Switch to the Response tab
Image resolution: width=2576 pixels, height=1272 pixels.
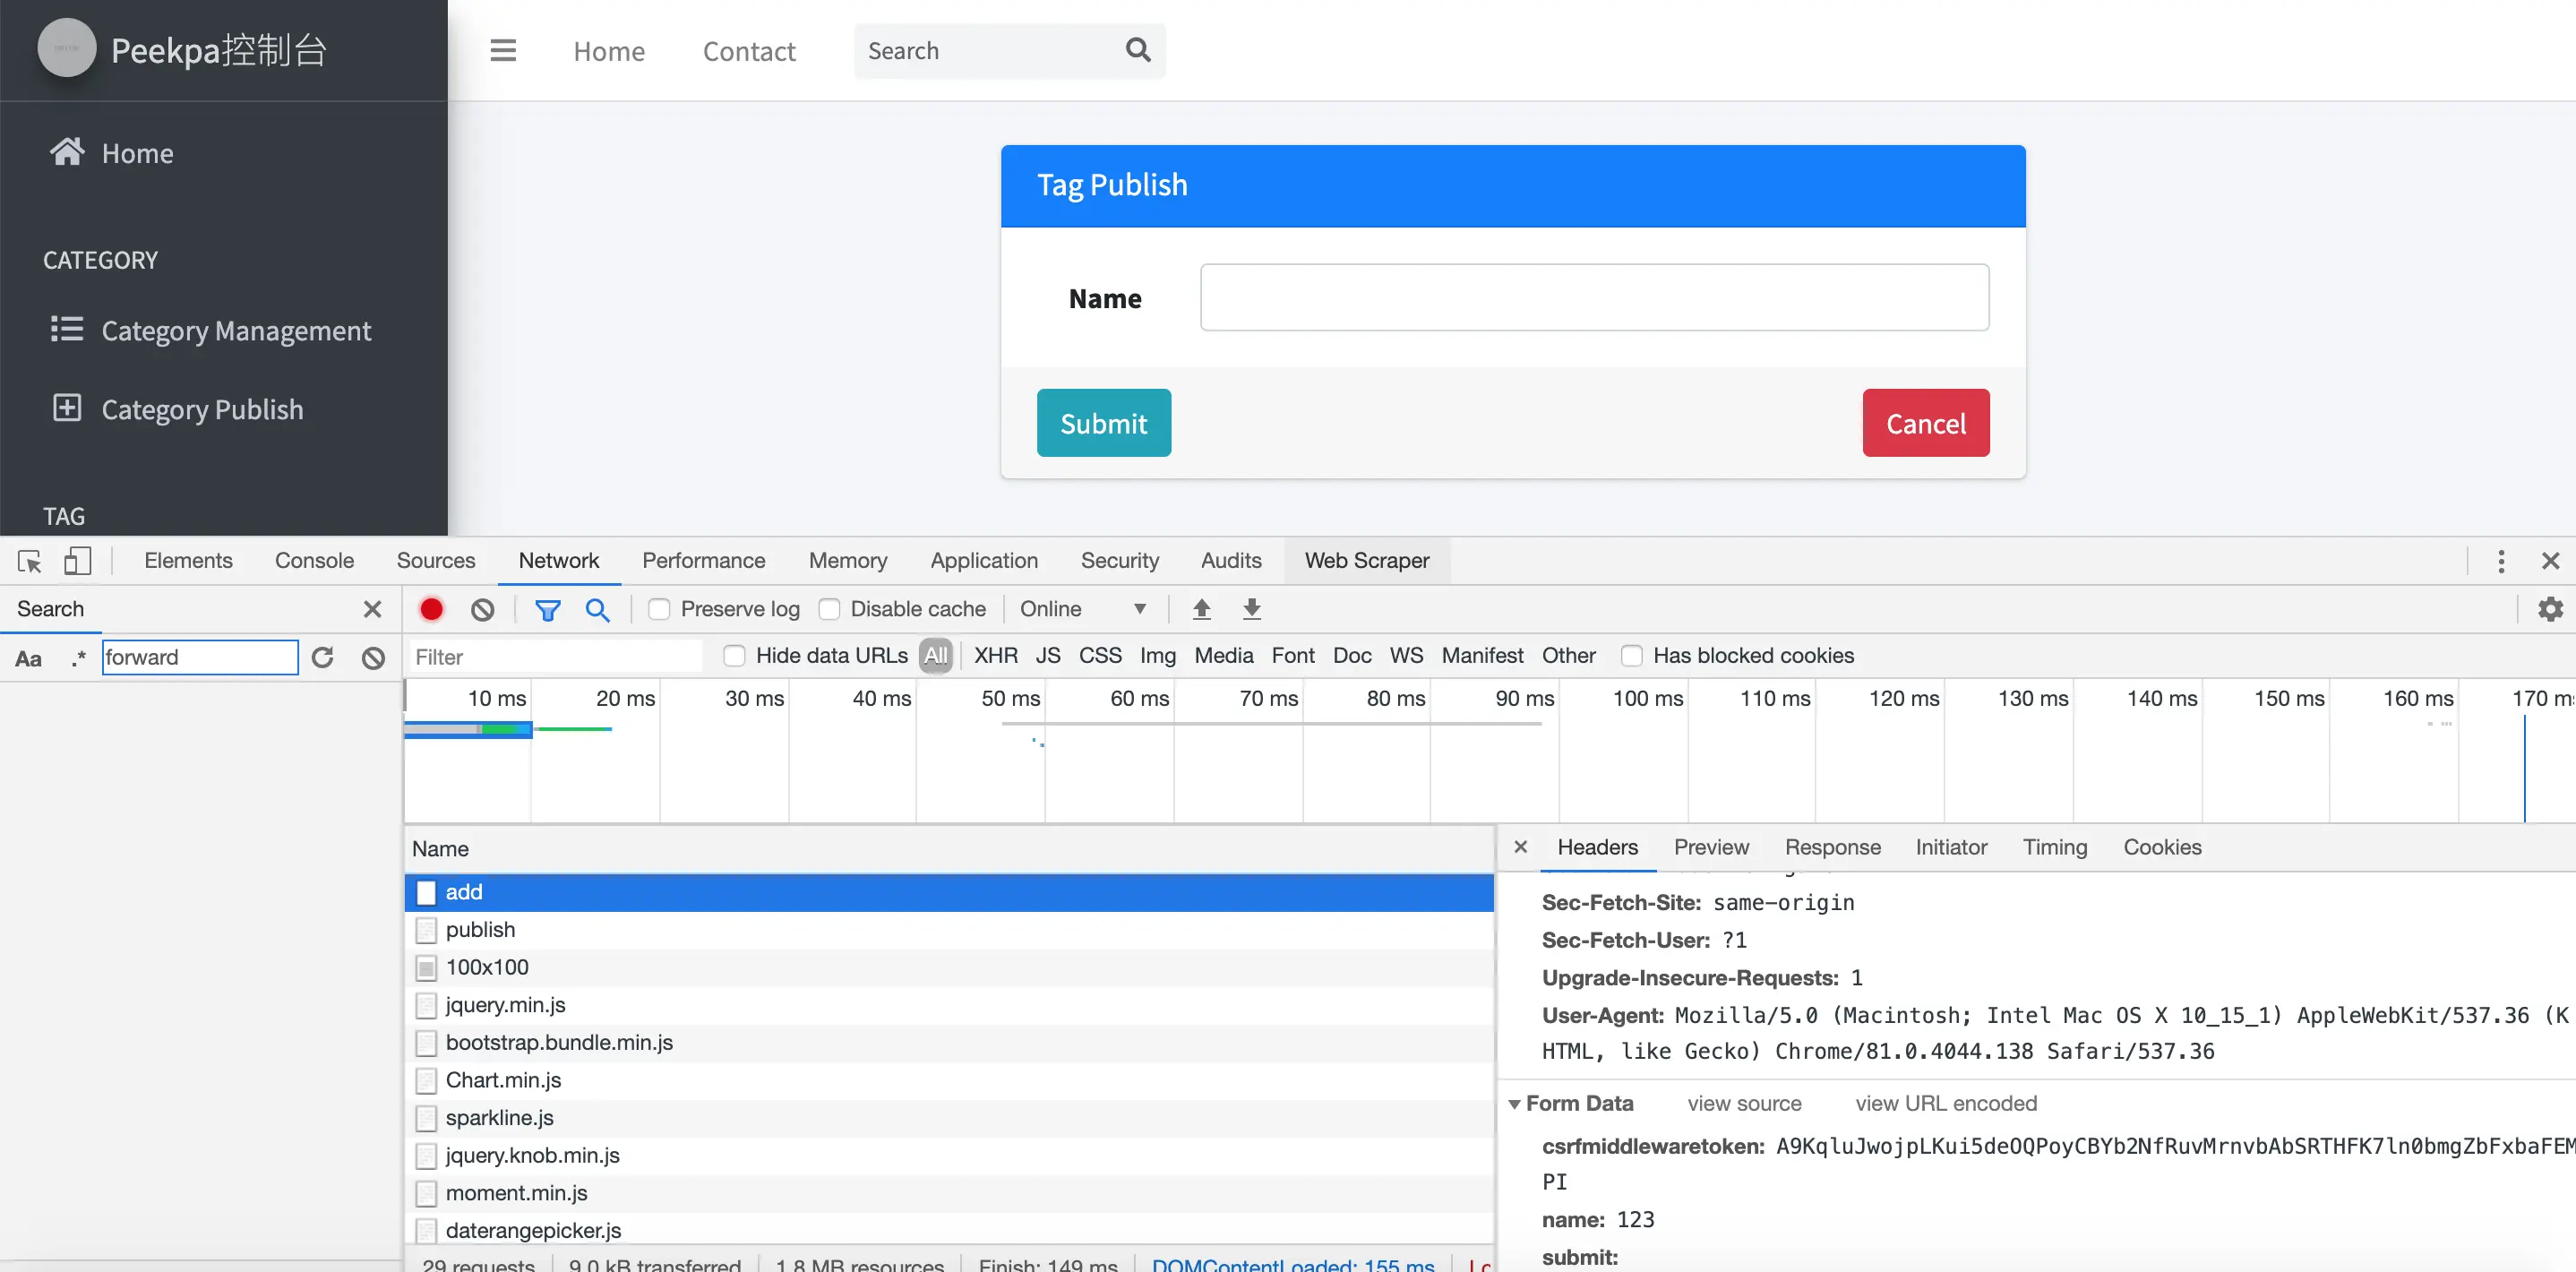(1832, 847)
